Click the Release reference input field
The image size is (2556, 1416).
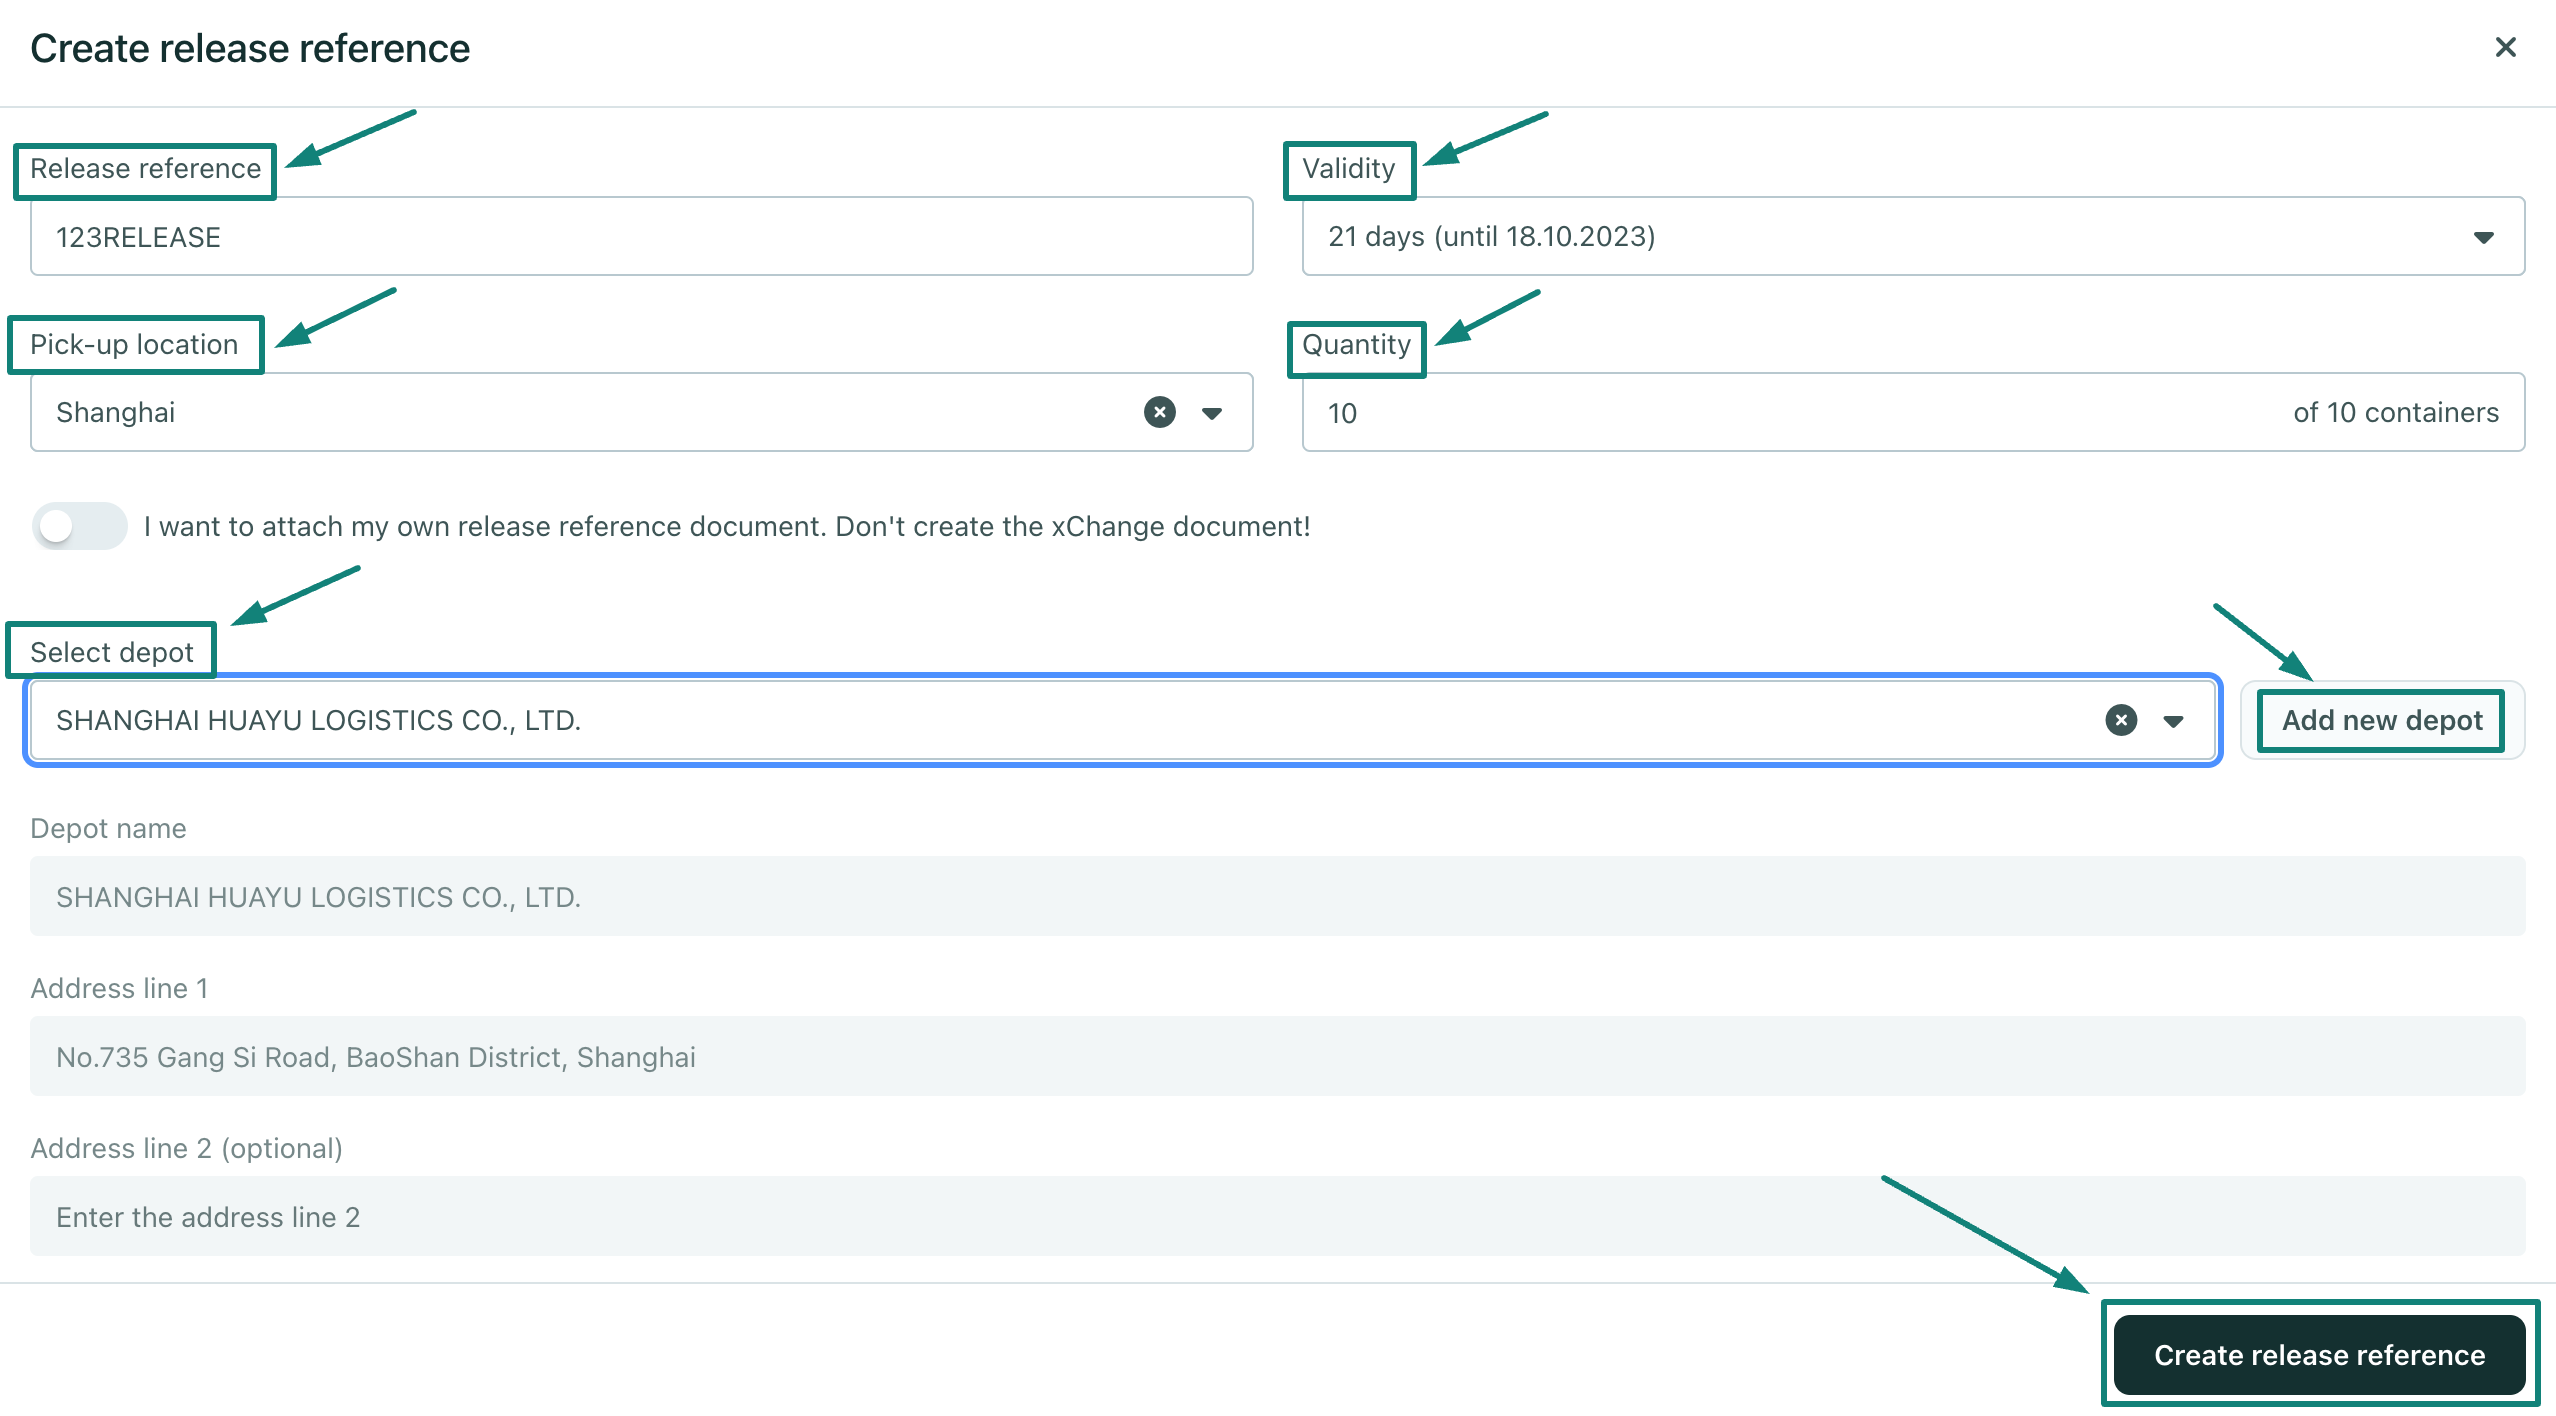point(640,237)
